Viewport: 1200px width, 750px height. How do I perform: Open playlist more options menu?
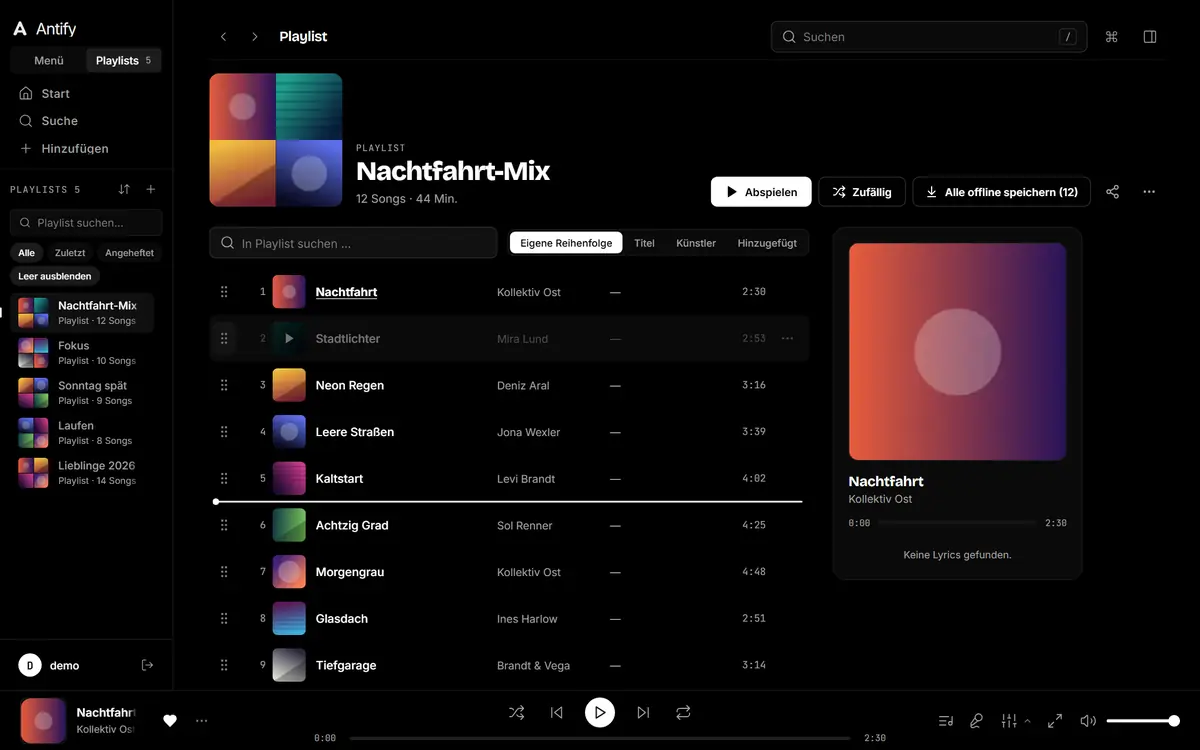coord(1149,192)
